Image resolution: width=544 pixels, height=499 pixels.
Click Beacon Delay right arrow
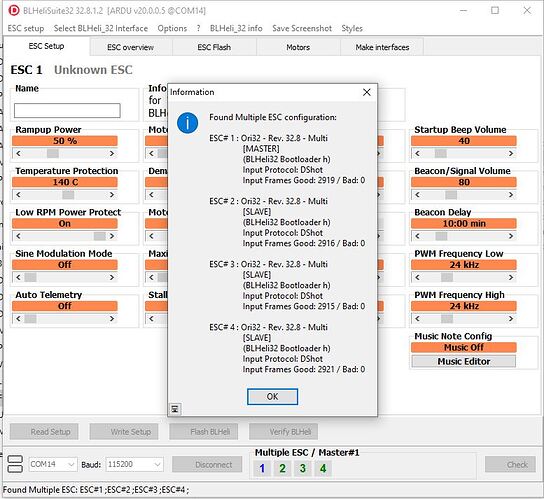[x=511, y=236]
